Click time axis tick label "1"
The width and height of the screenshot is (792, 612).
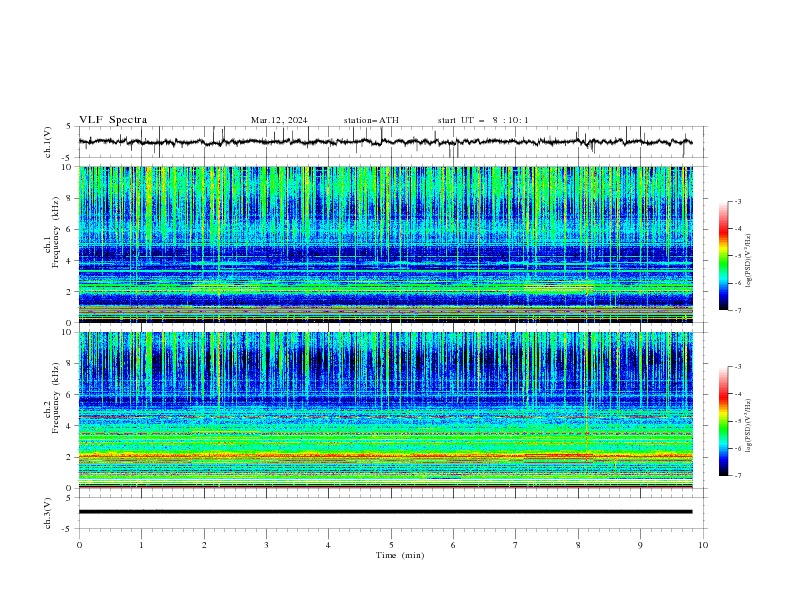pos(141,545)
